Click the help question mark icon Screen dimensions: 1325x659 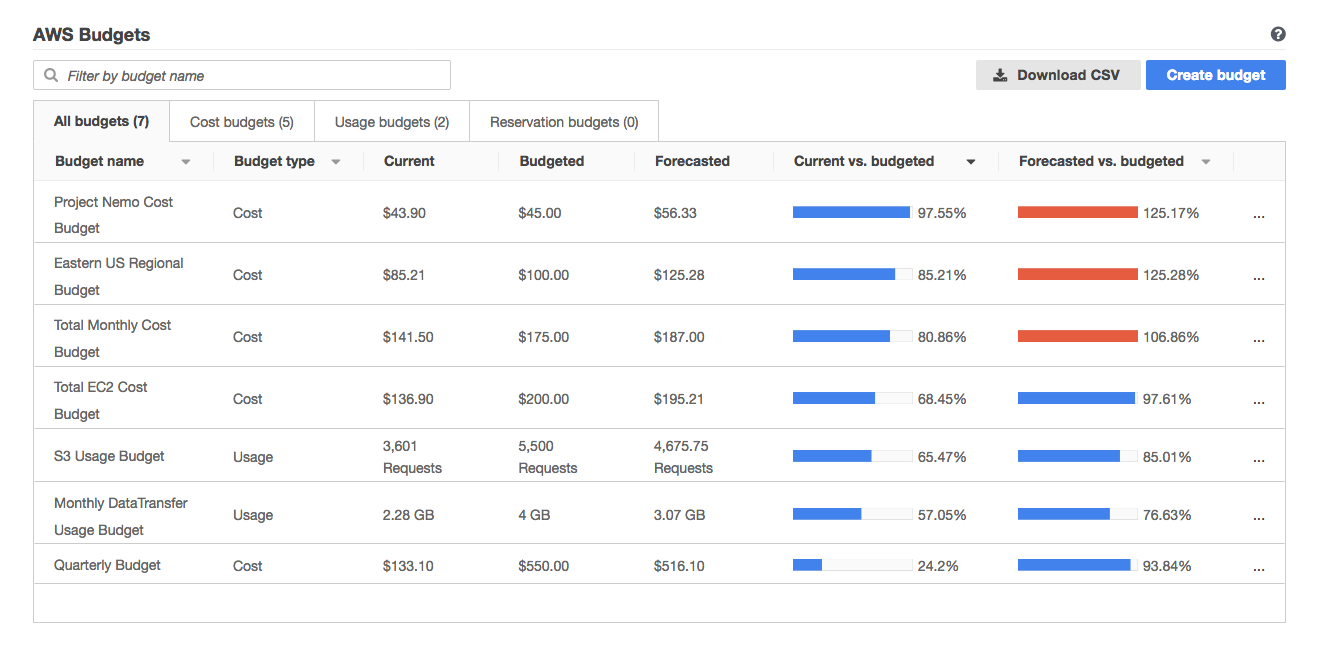click(1278, 34)
